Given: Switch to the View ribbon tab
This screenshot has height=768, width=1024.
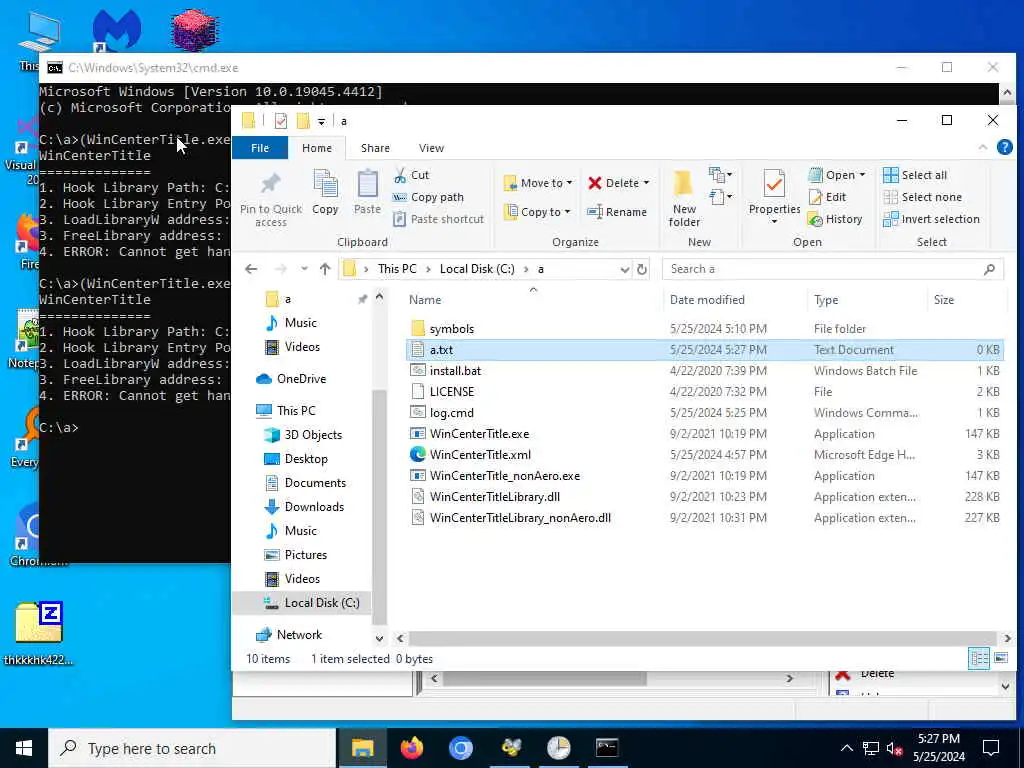Looking at the screenshot, I should 431,148.
